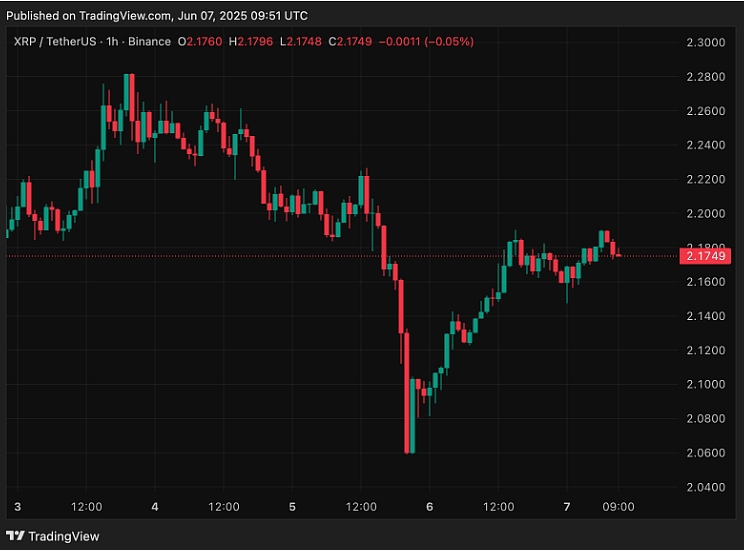Viewport: 744px width, 550px height.
Task: Select the green candle peaking near 2.2800
Action: click(126, 93)
